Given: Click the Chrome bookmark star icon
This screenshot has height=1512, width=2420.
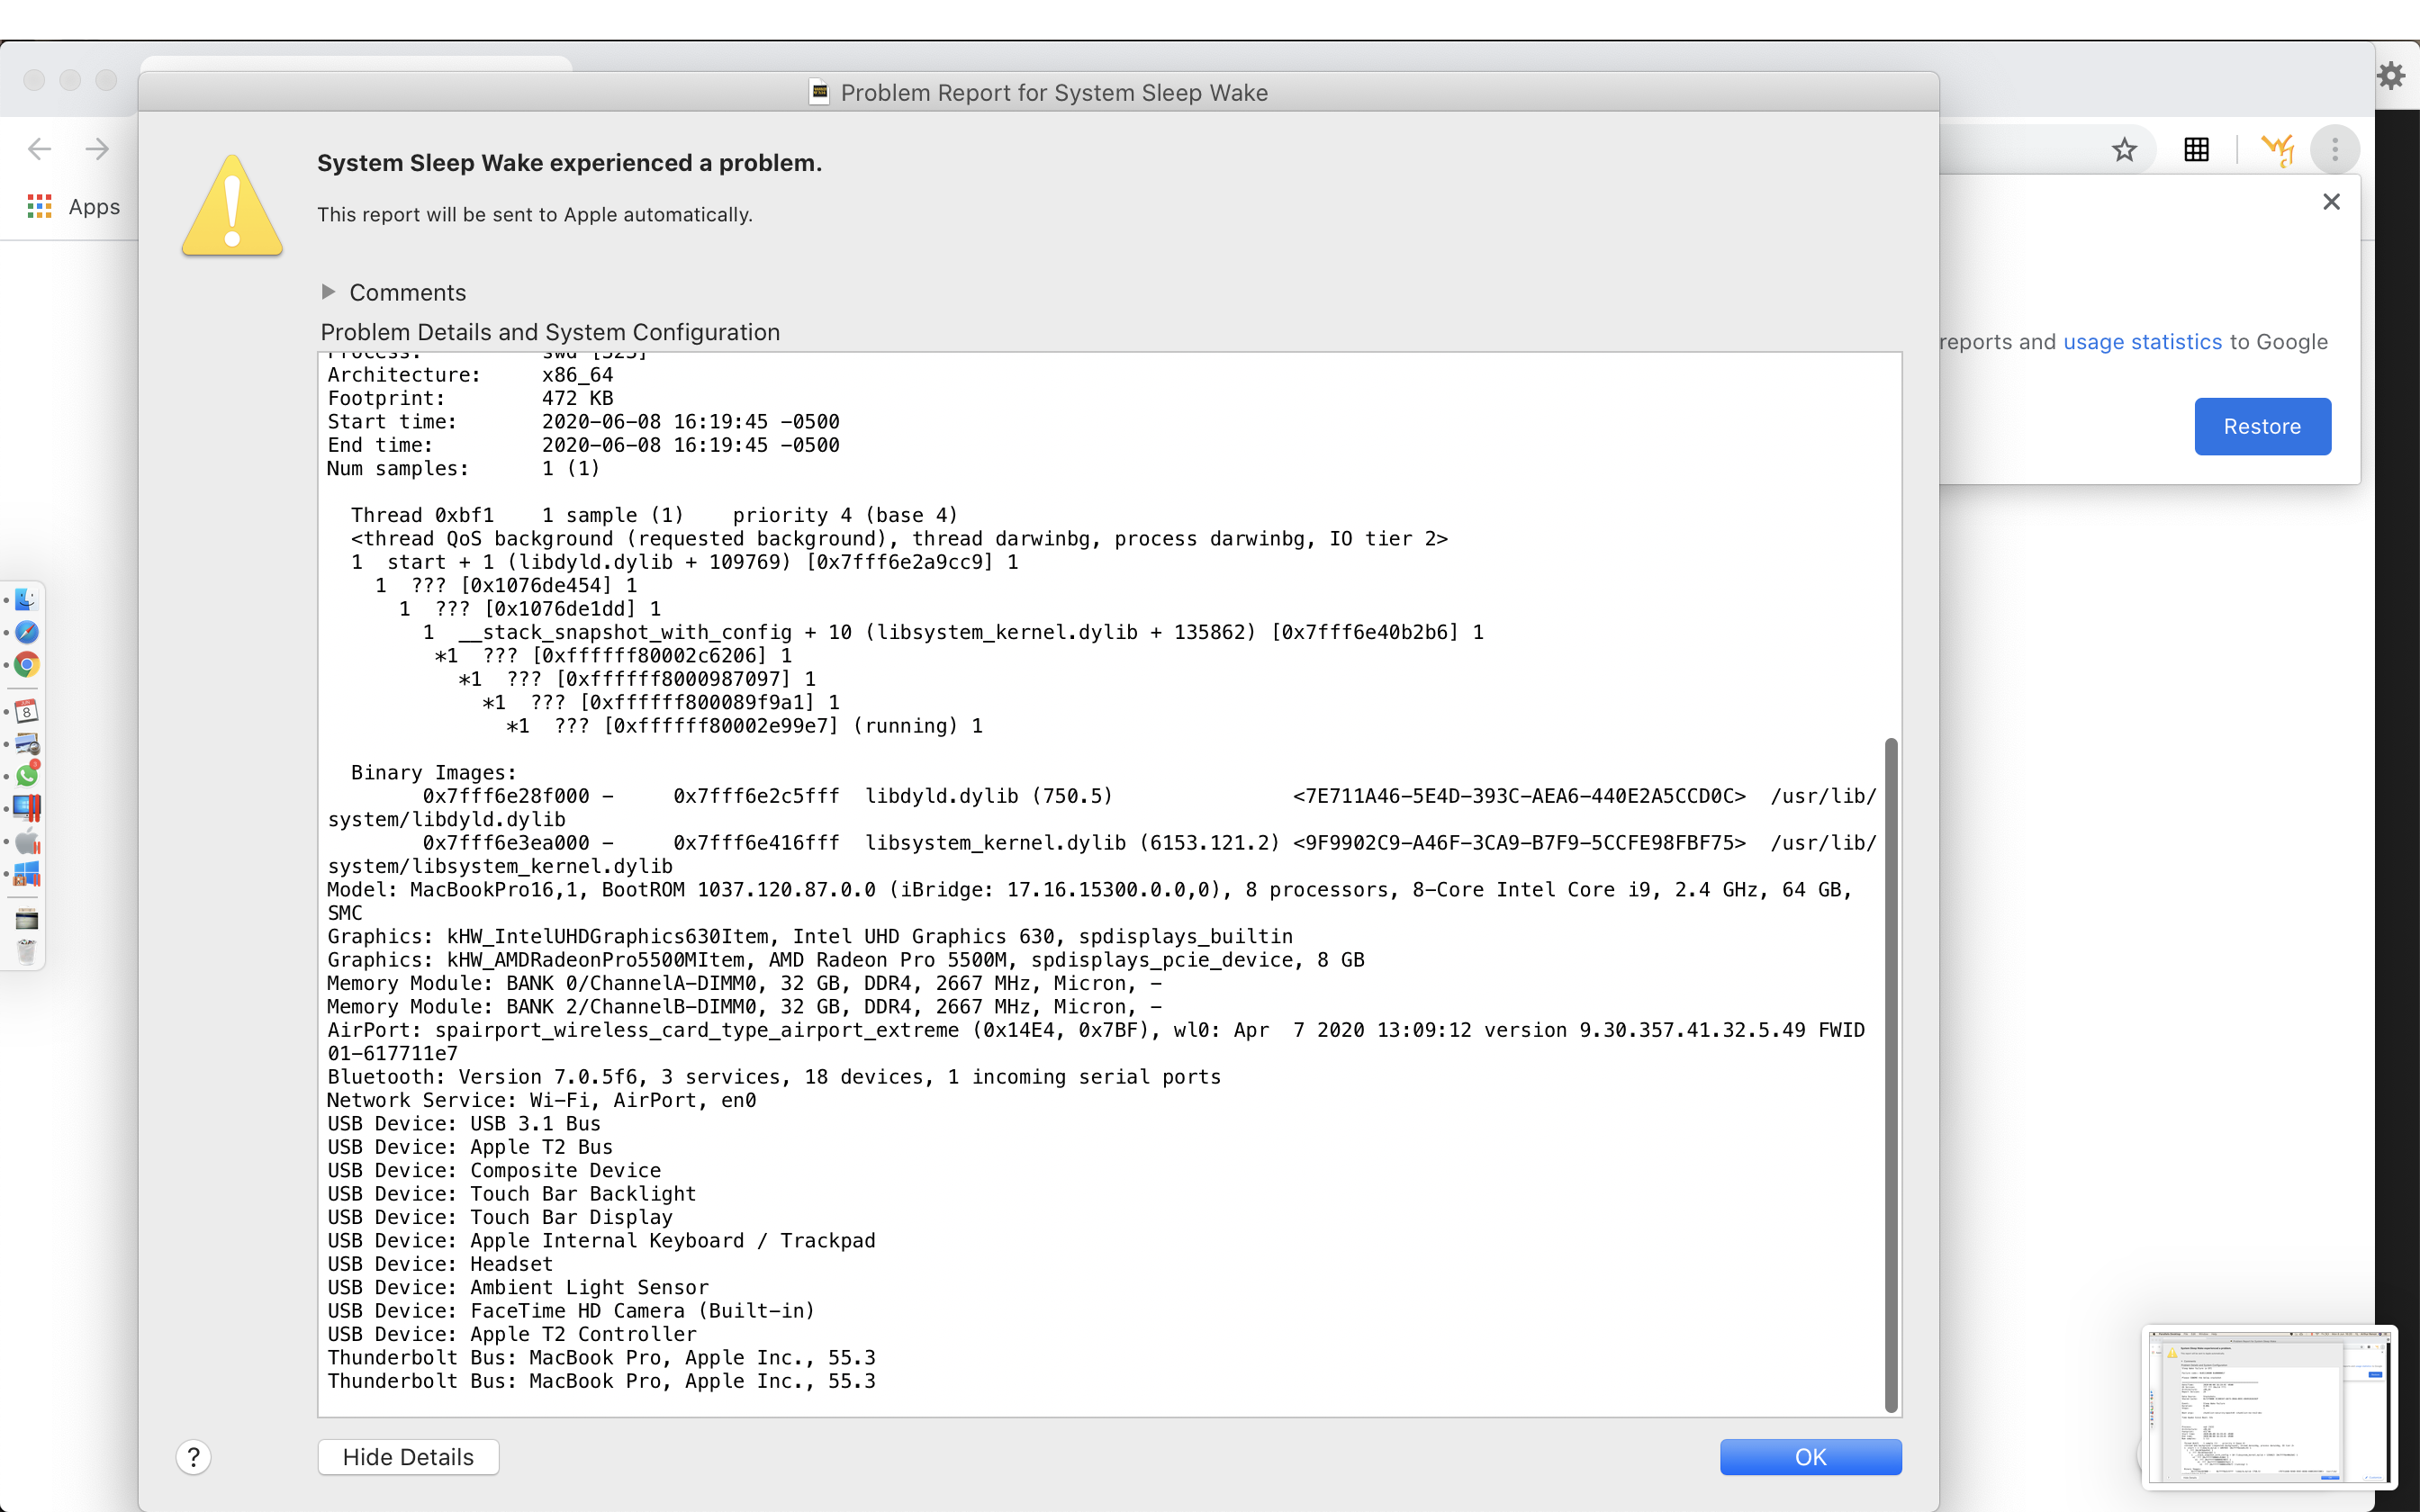Looking at the screenshot, I should [2124, 150].
